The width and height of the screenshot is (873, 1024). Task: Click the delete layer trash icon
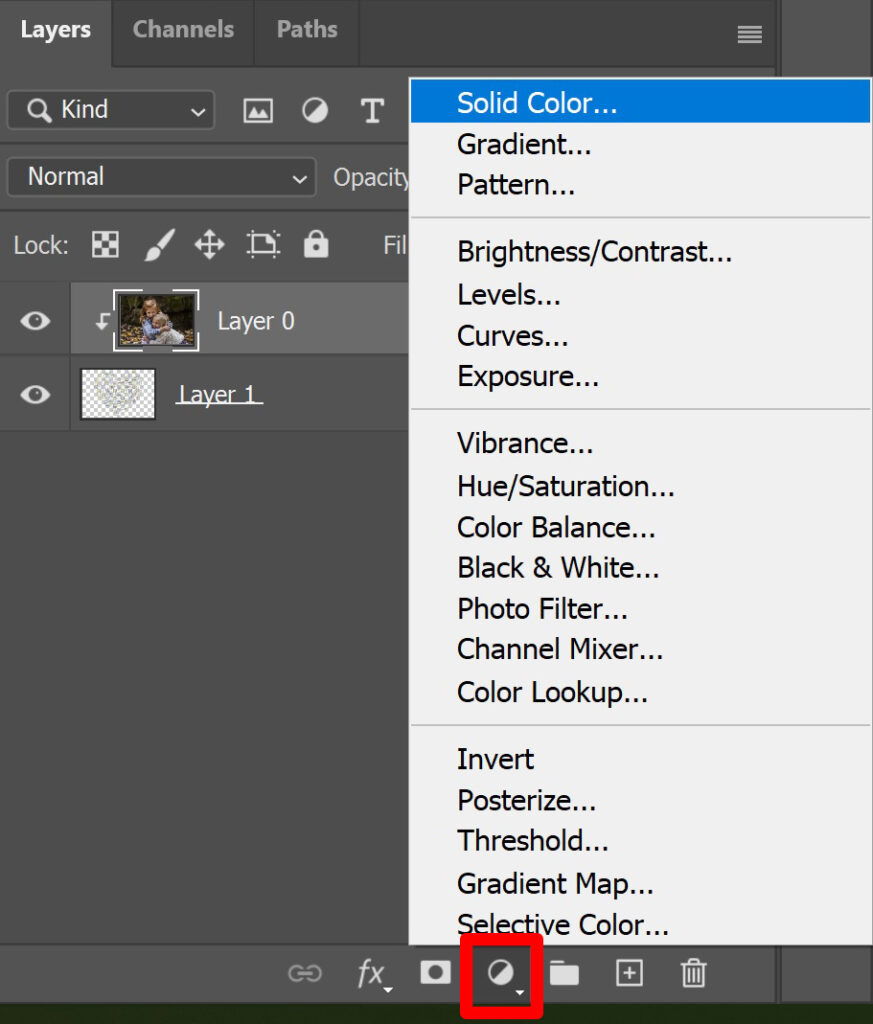693,973
